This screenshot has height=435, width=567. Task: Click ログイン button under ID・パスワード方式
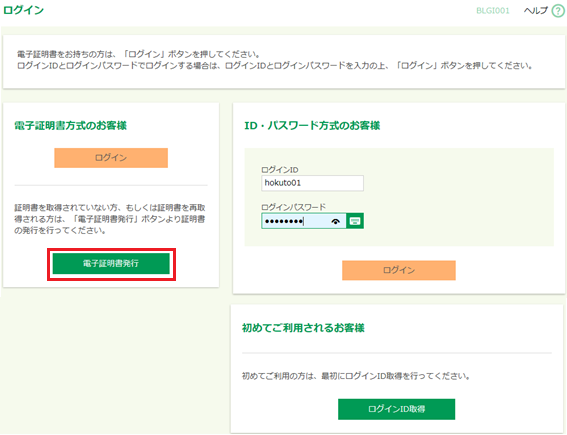pyautogui.click(x=399, y=270)
